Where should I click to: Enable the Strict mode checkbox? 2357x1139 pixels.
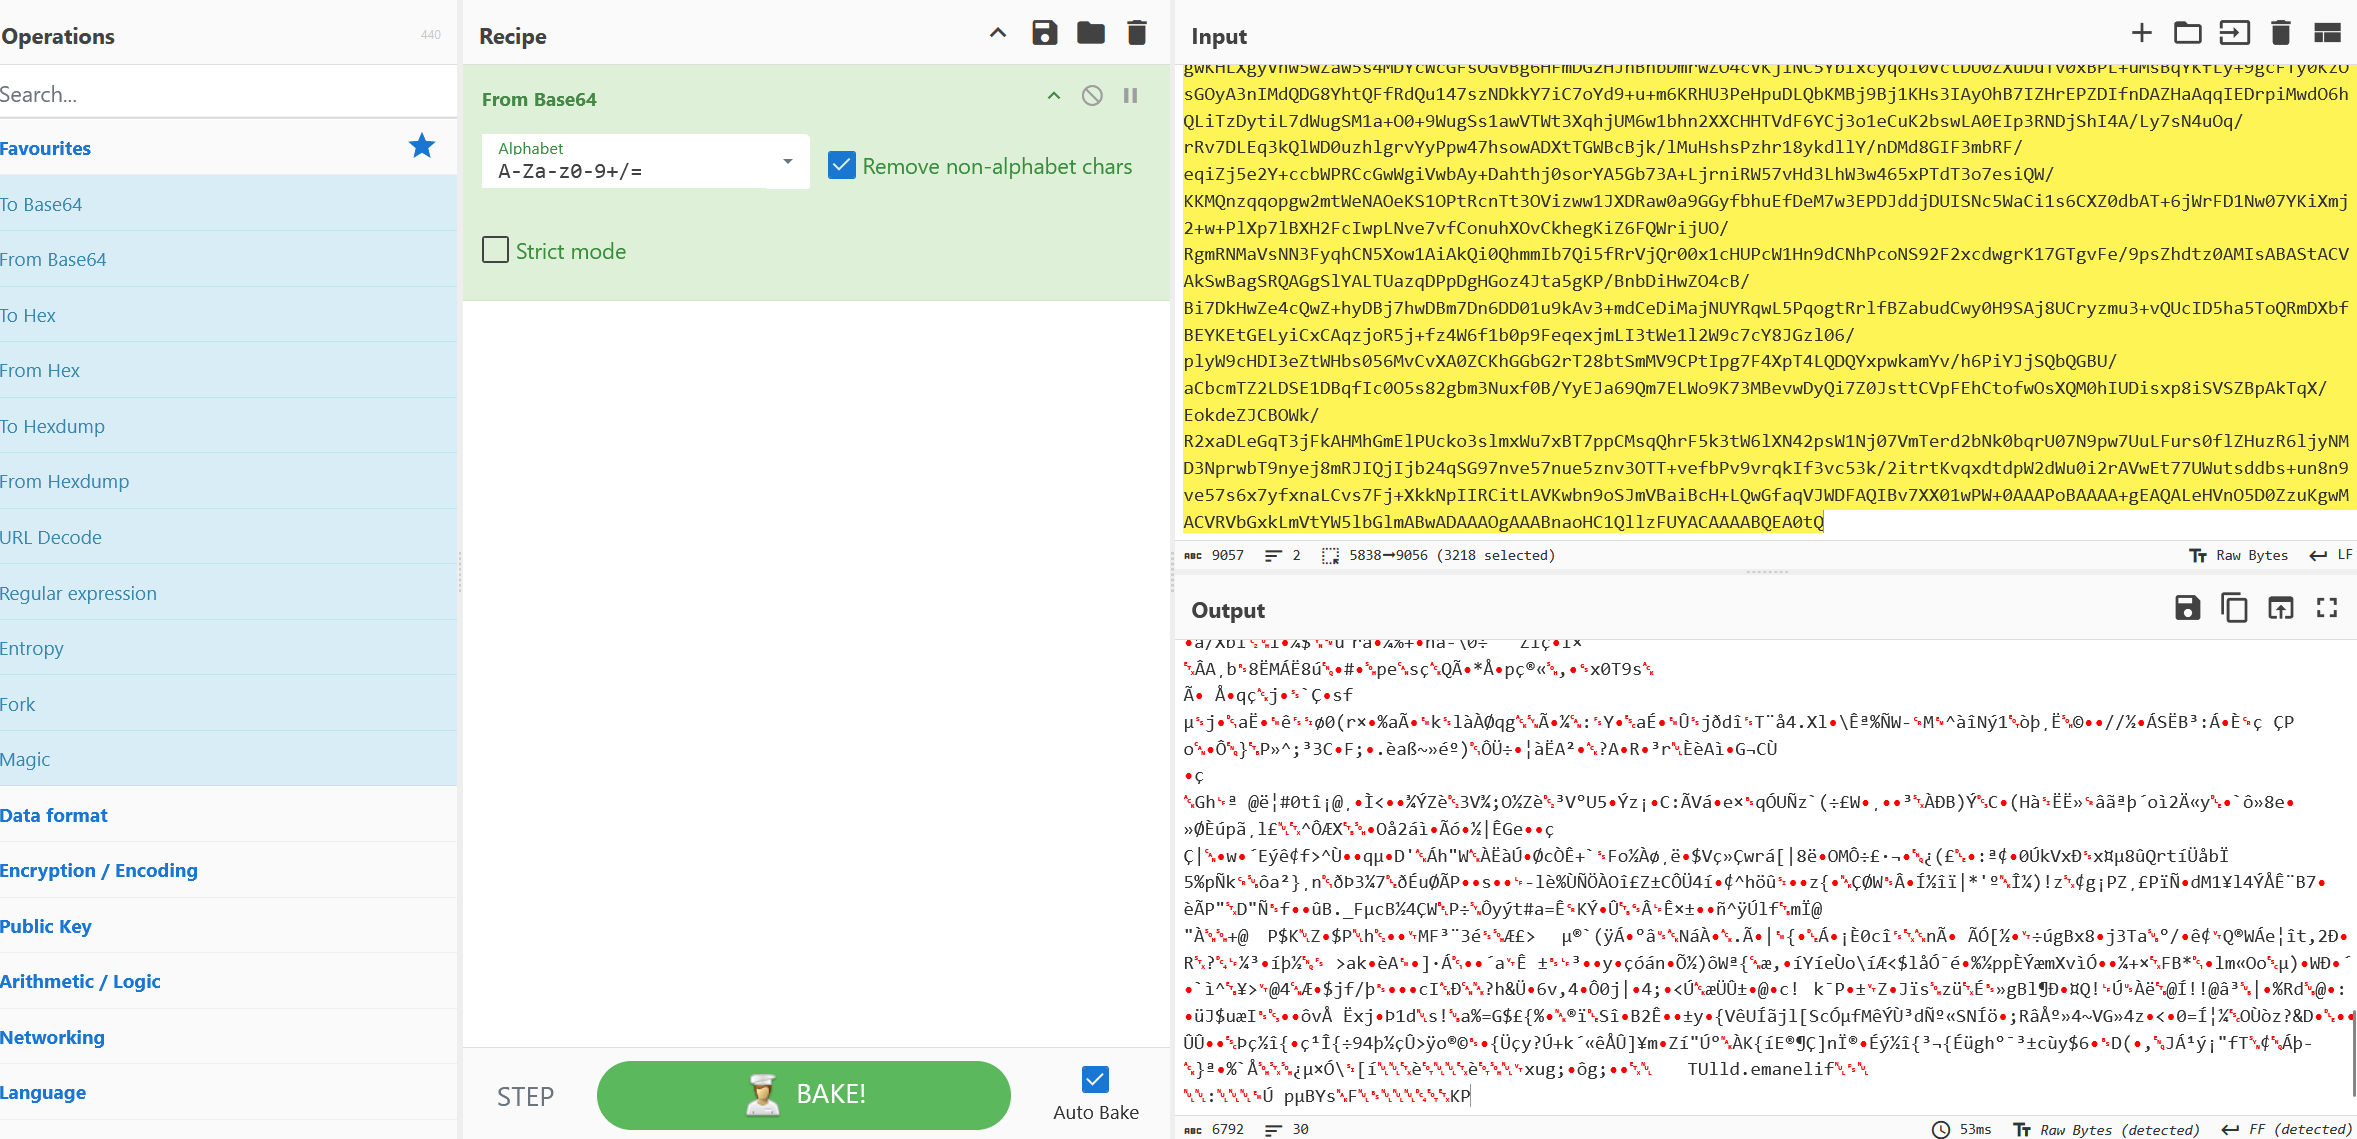[495, 250]
